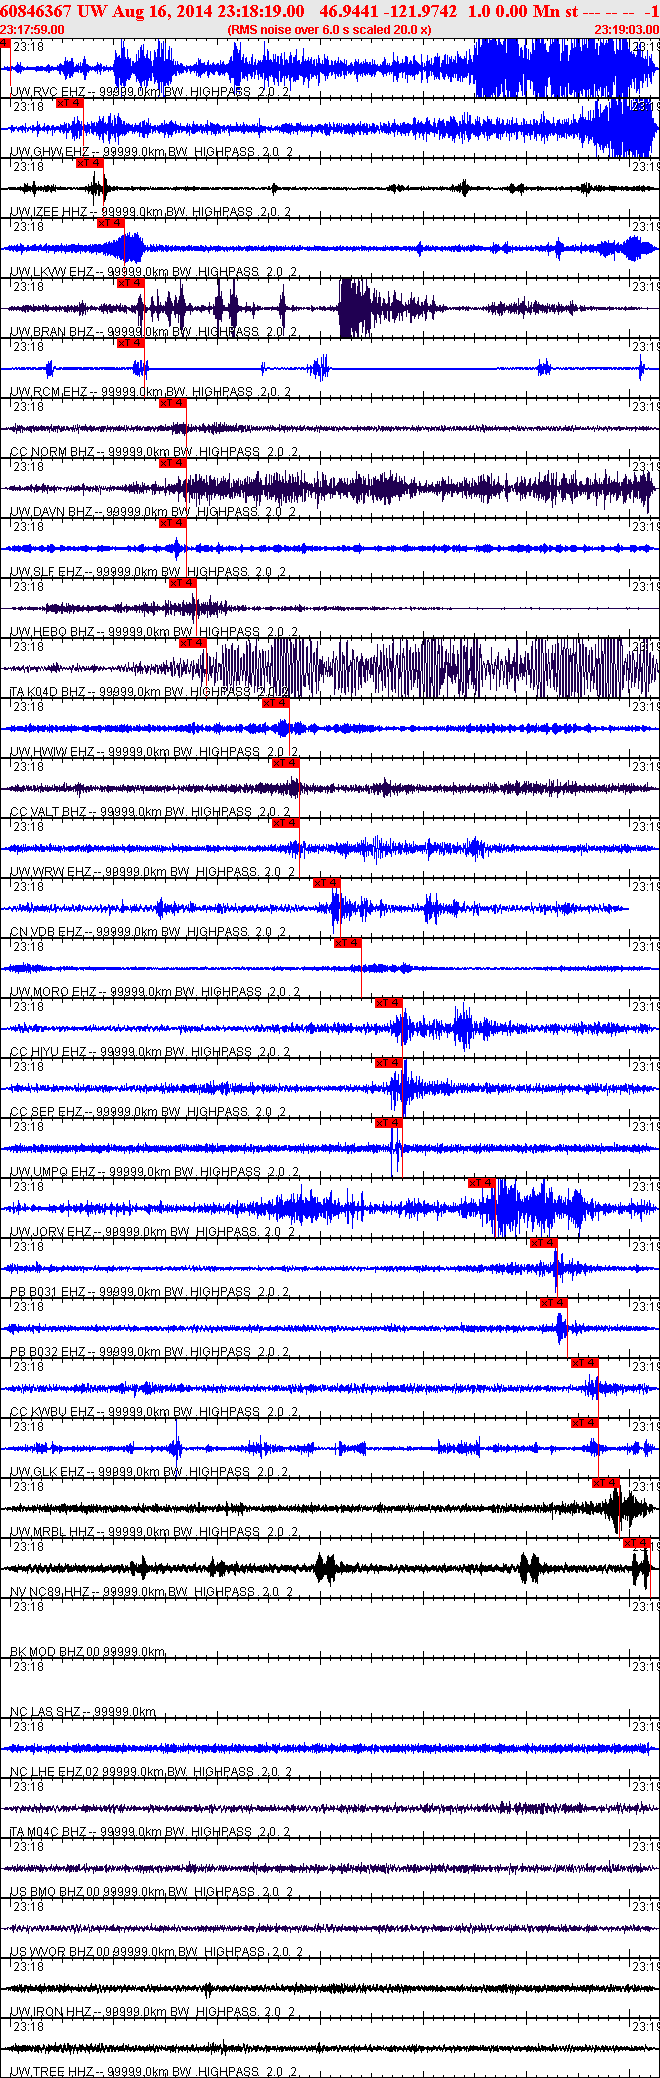Select the red pick marker on CC.NORM trace

173,403
